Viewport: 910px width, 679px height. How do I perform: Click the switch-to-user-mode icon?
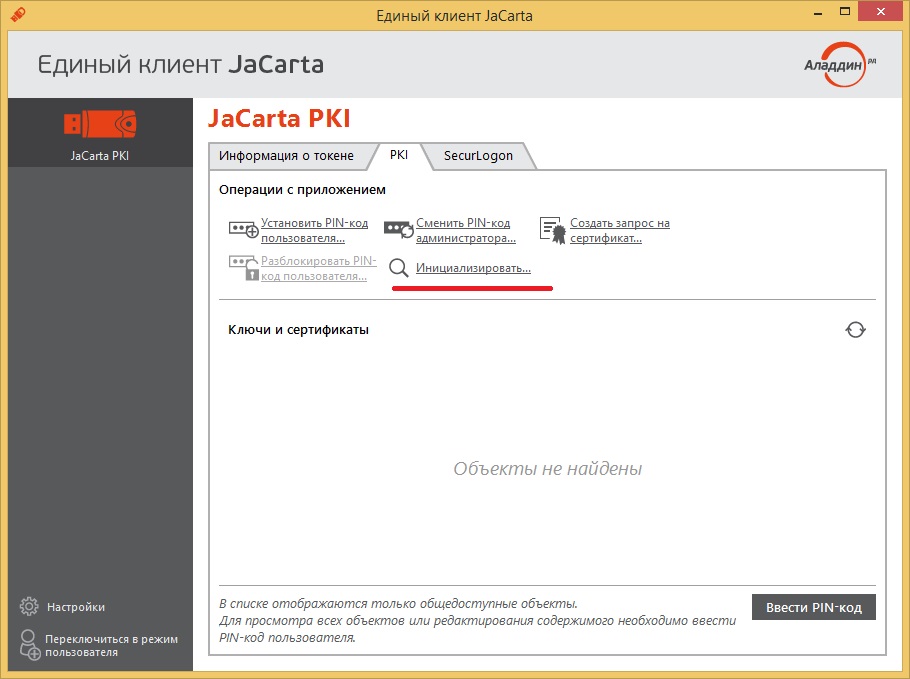[29, 645]
